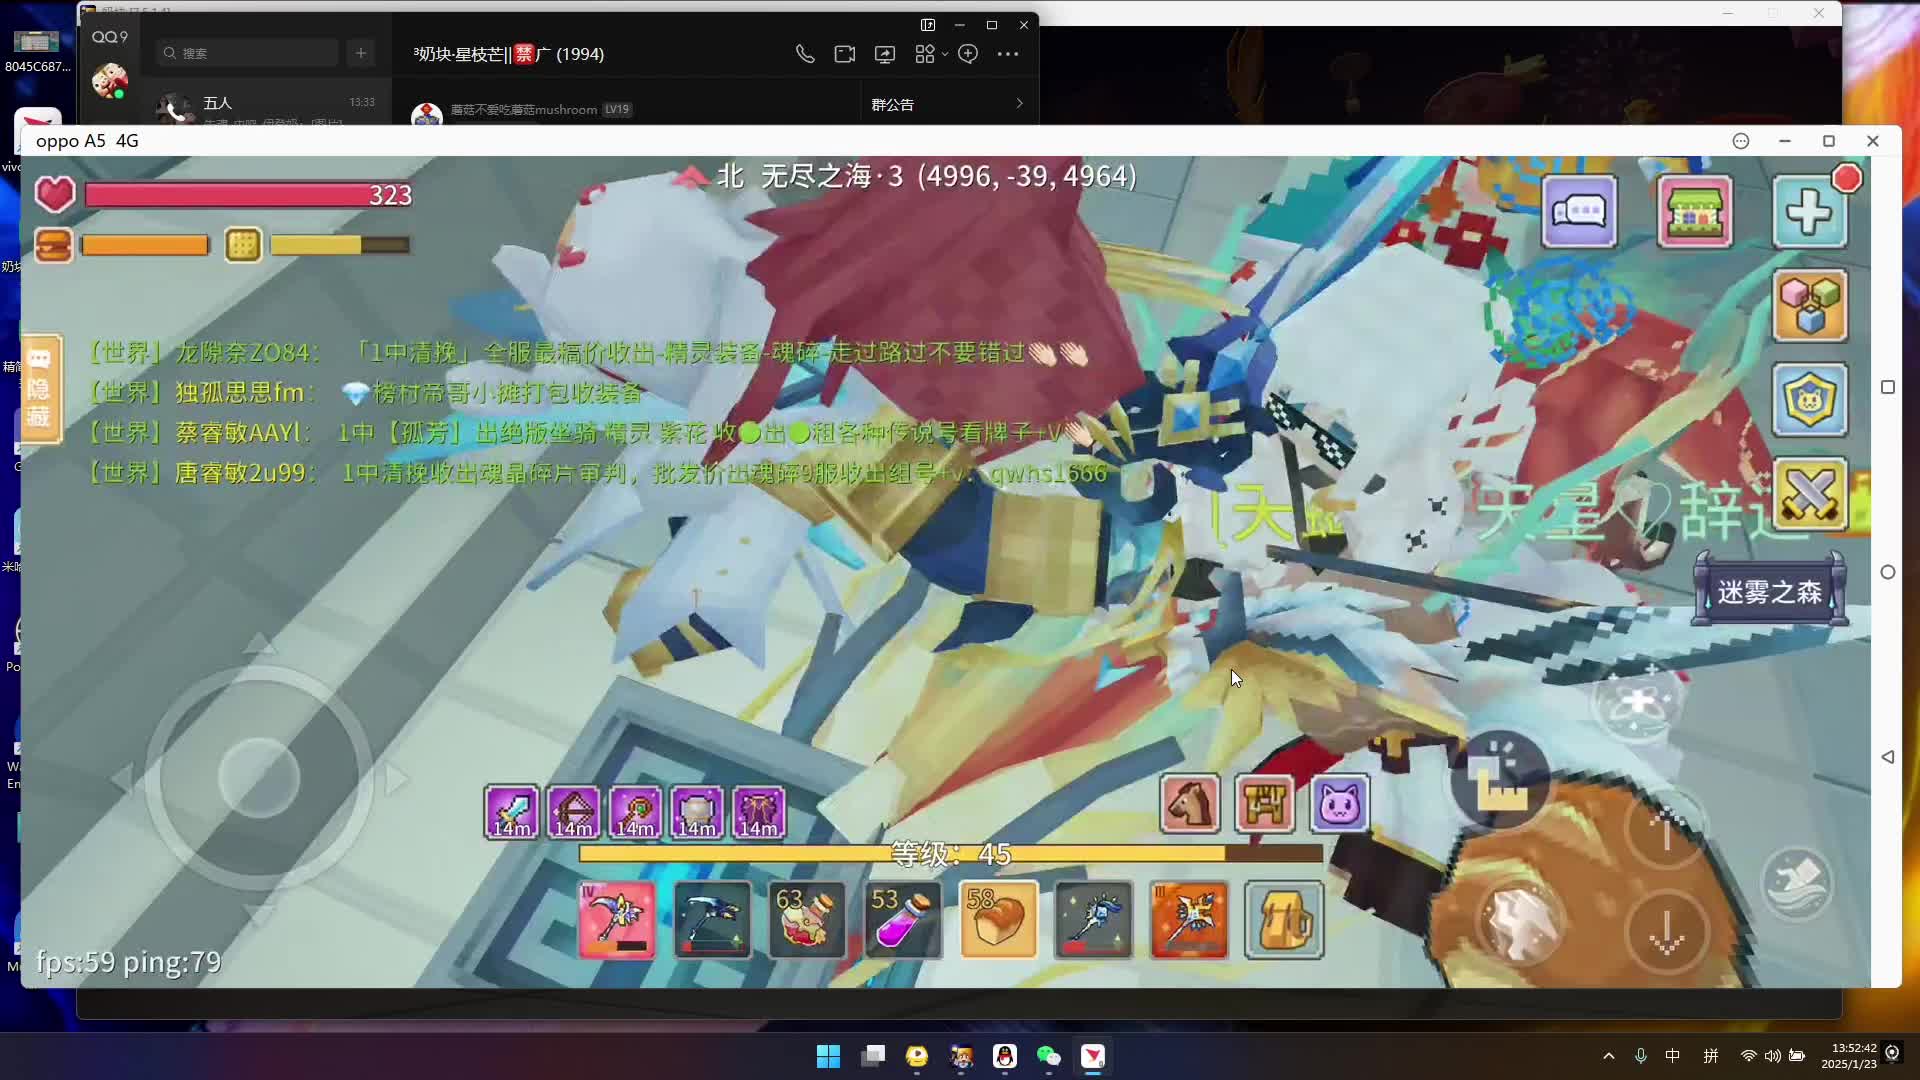Open the Windows Start menu
The image size is (1920, 1080).
pos(828,1056)
